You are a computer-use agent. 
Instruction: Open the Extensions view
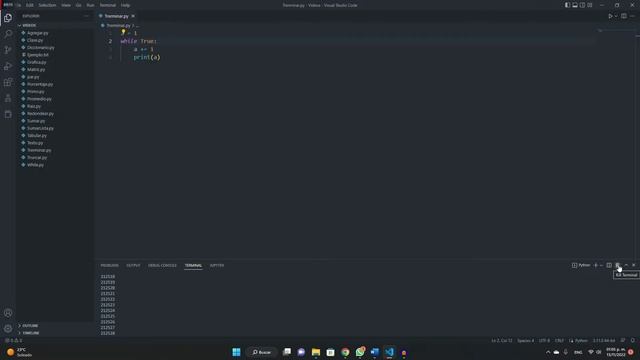[8, 82]
